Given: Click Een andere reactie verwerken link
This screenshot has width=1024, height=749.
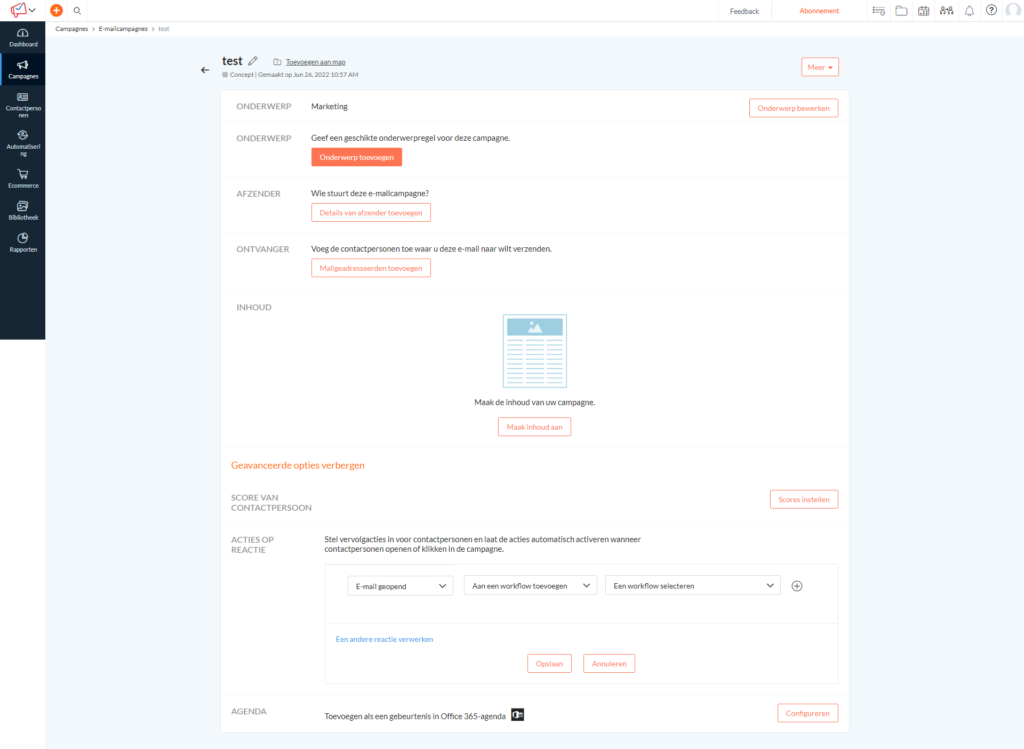Looking at the screenshot, I should tap(384, 639).
